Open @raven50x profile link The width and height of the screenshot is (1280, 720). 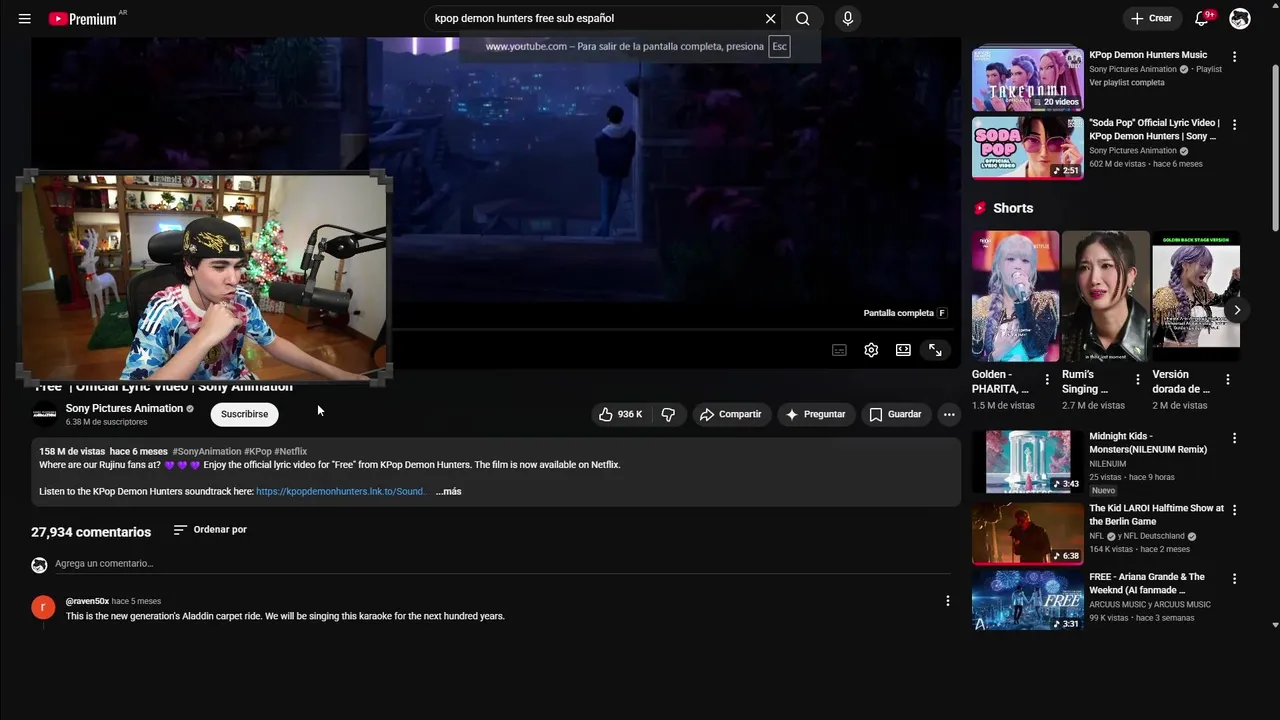[87, 601]
